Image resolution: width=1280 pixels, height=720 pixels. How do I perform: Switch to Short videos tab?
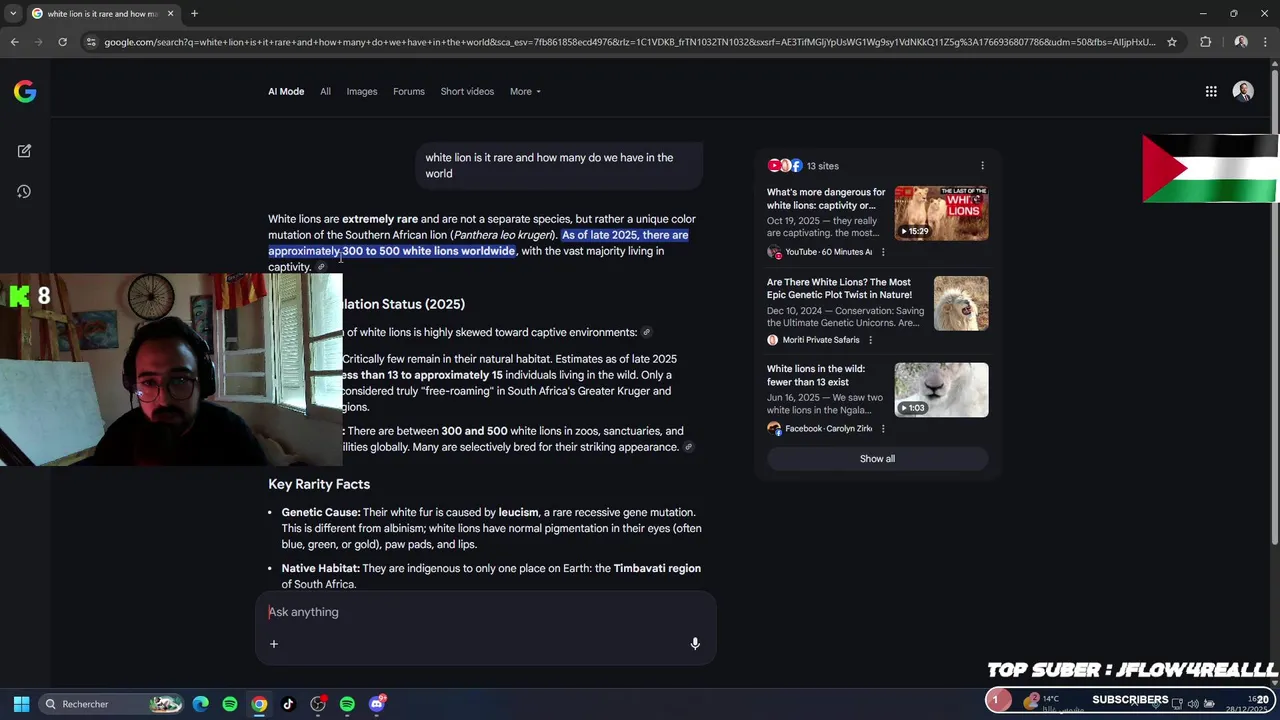[x=467, y=92]
